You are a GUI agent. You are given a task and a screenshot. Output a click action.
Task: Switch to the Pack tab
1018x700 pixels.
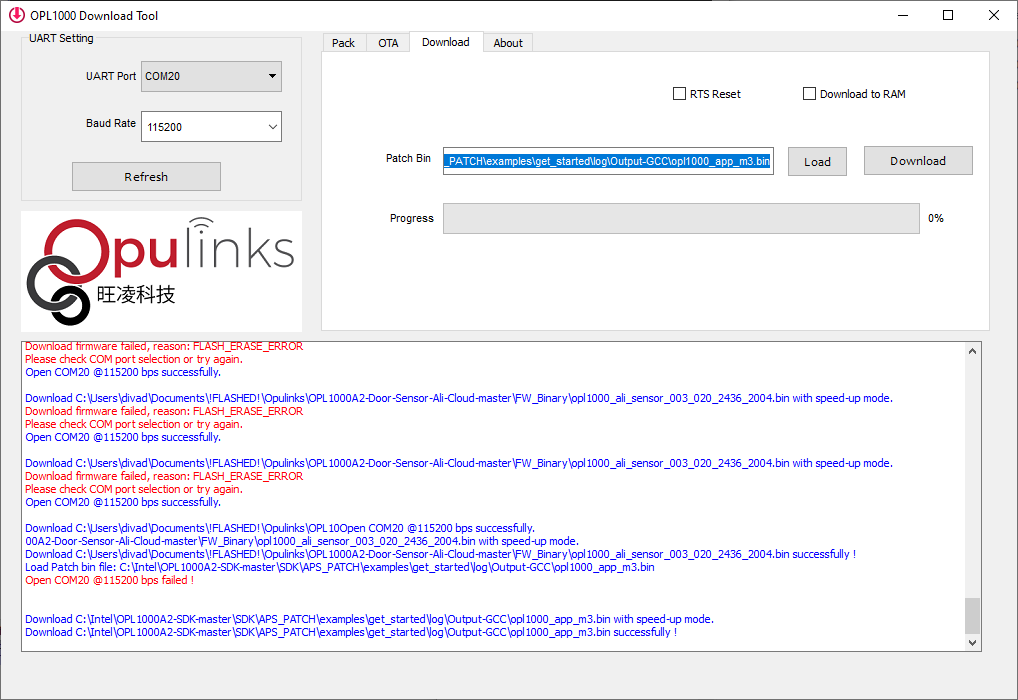tap(343, 43)
